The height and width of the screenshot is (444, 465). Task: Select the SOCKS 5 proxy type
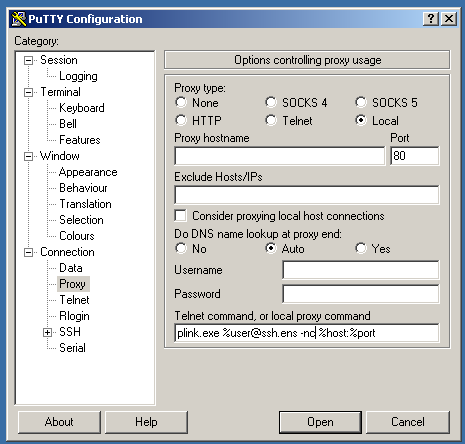point(361,102)
